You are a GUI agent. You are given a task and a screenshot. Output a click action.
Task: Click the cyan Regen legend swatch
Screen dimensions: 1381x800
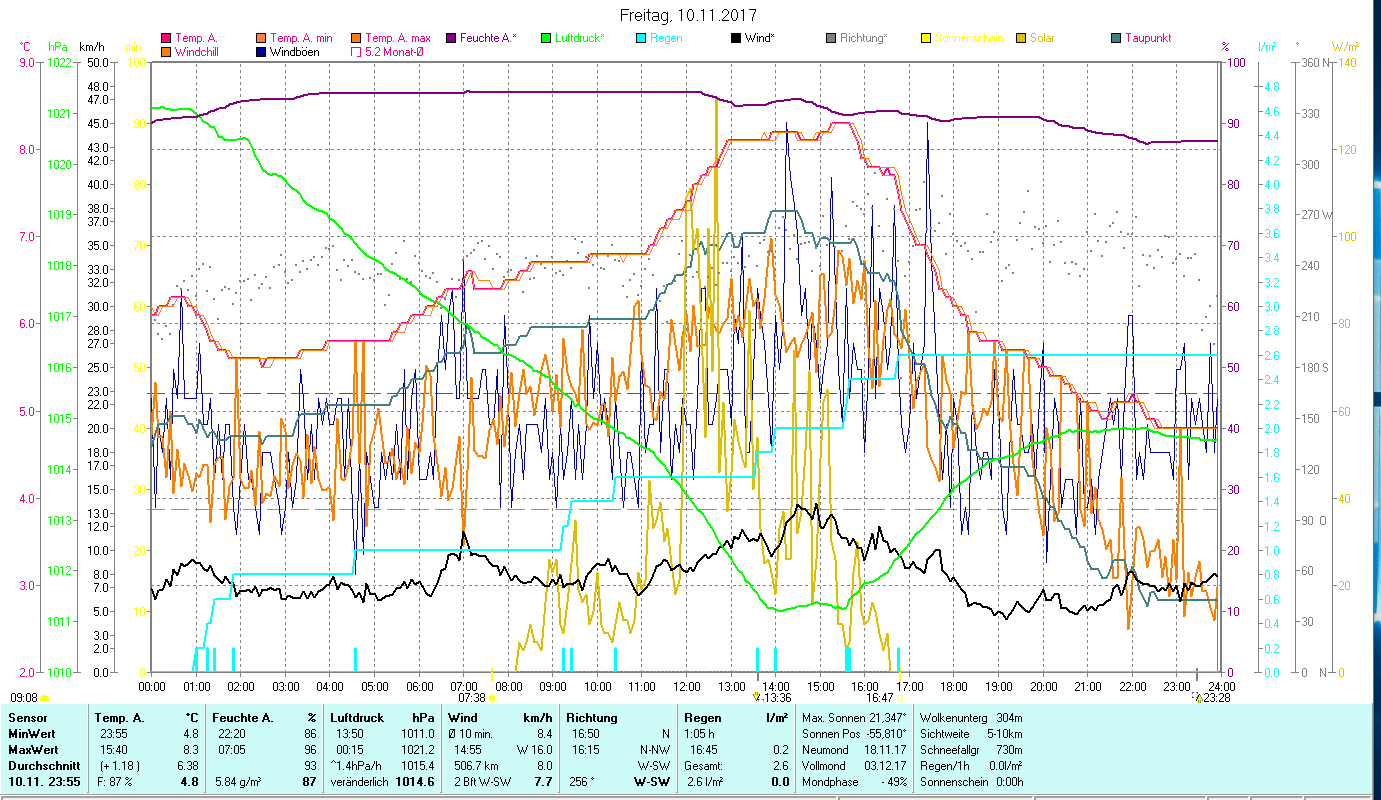click(x=641, y=38)
